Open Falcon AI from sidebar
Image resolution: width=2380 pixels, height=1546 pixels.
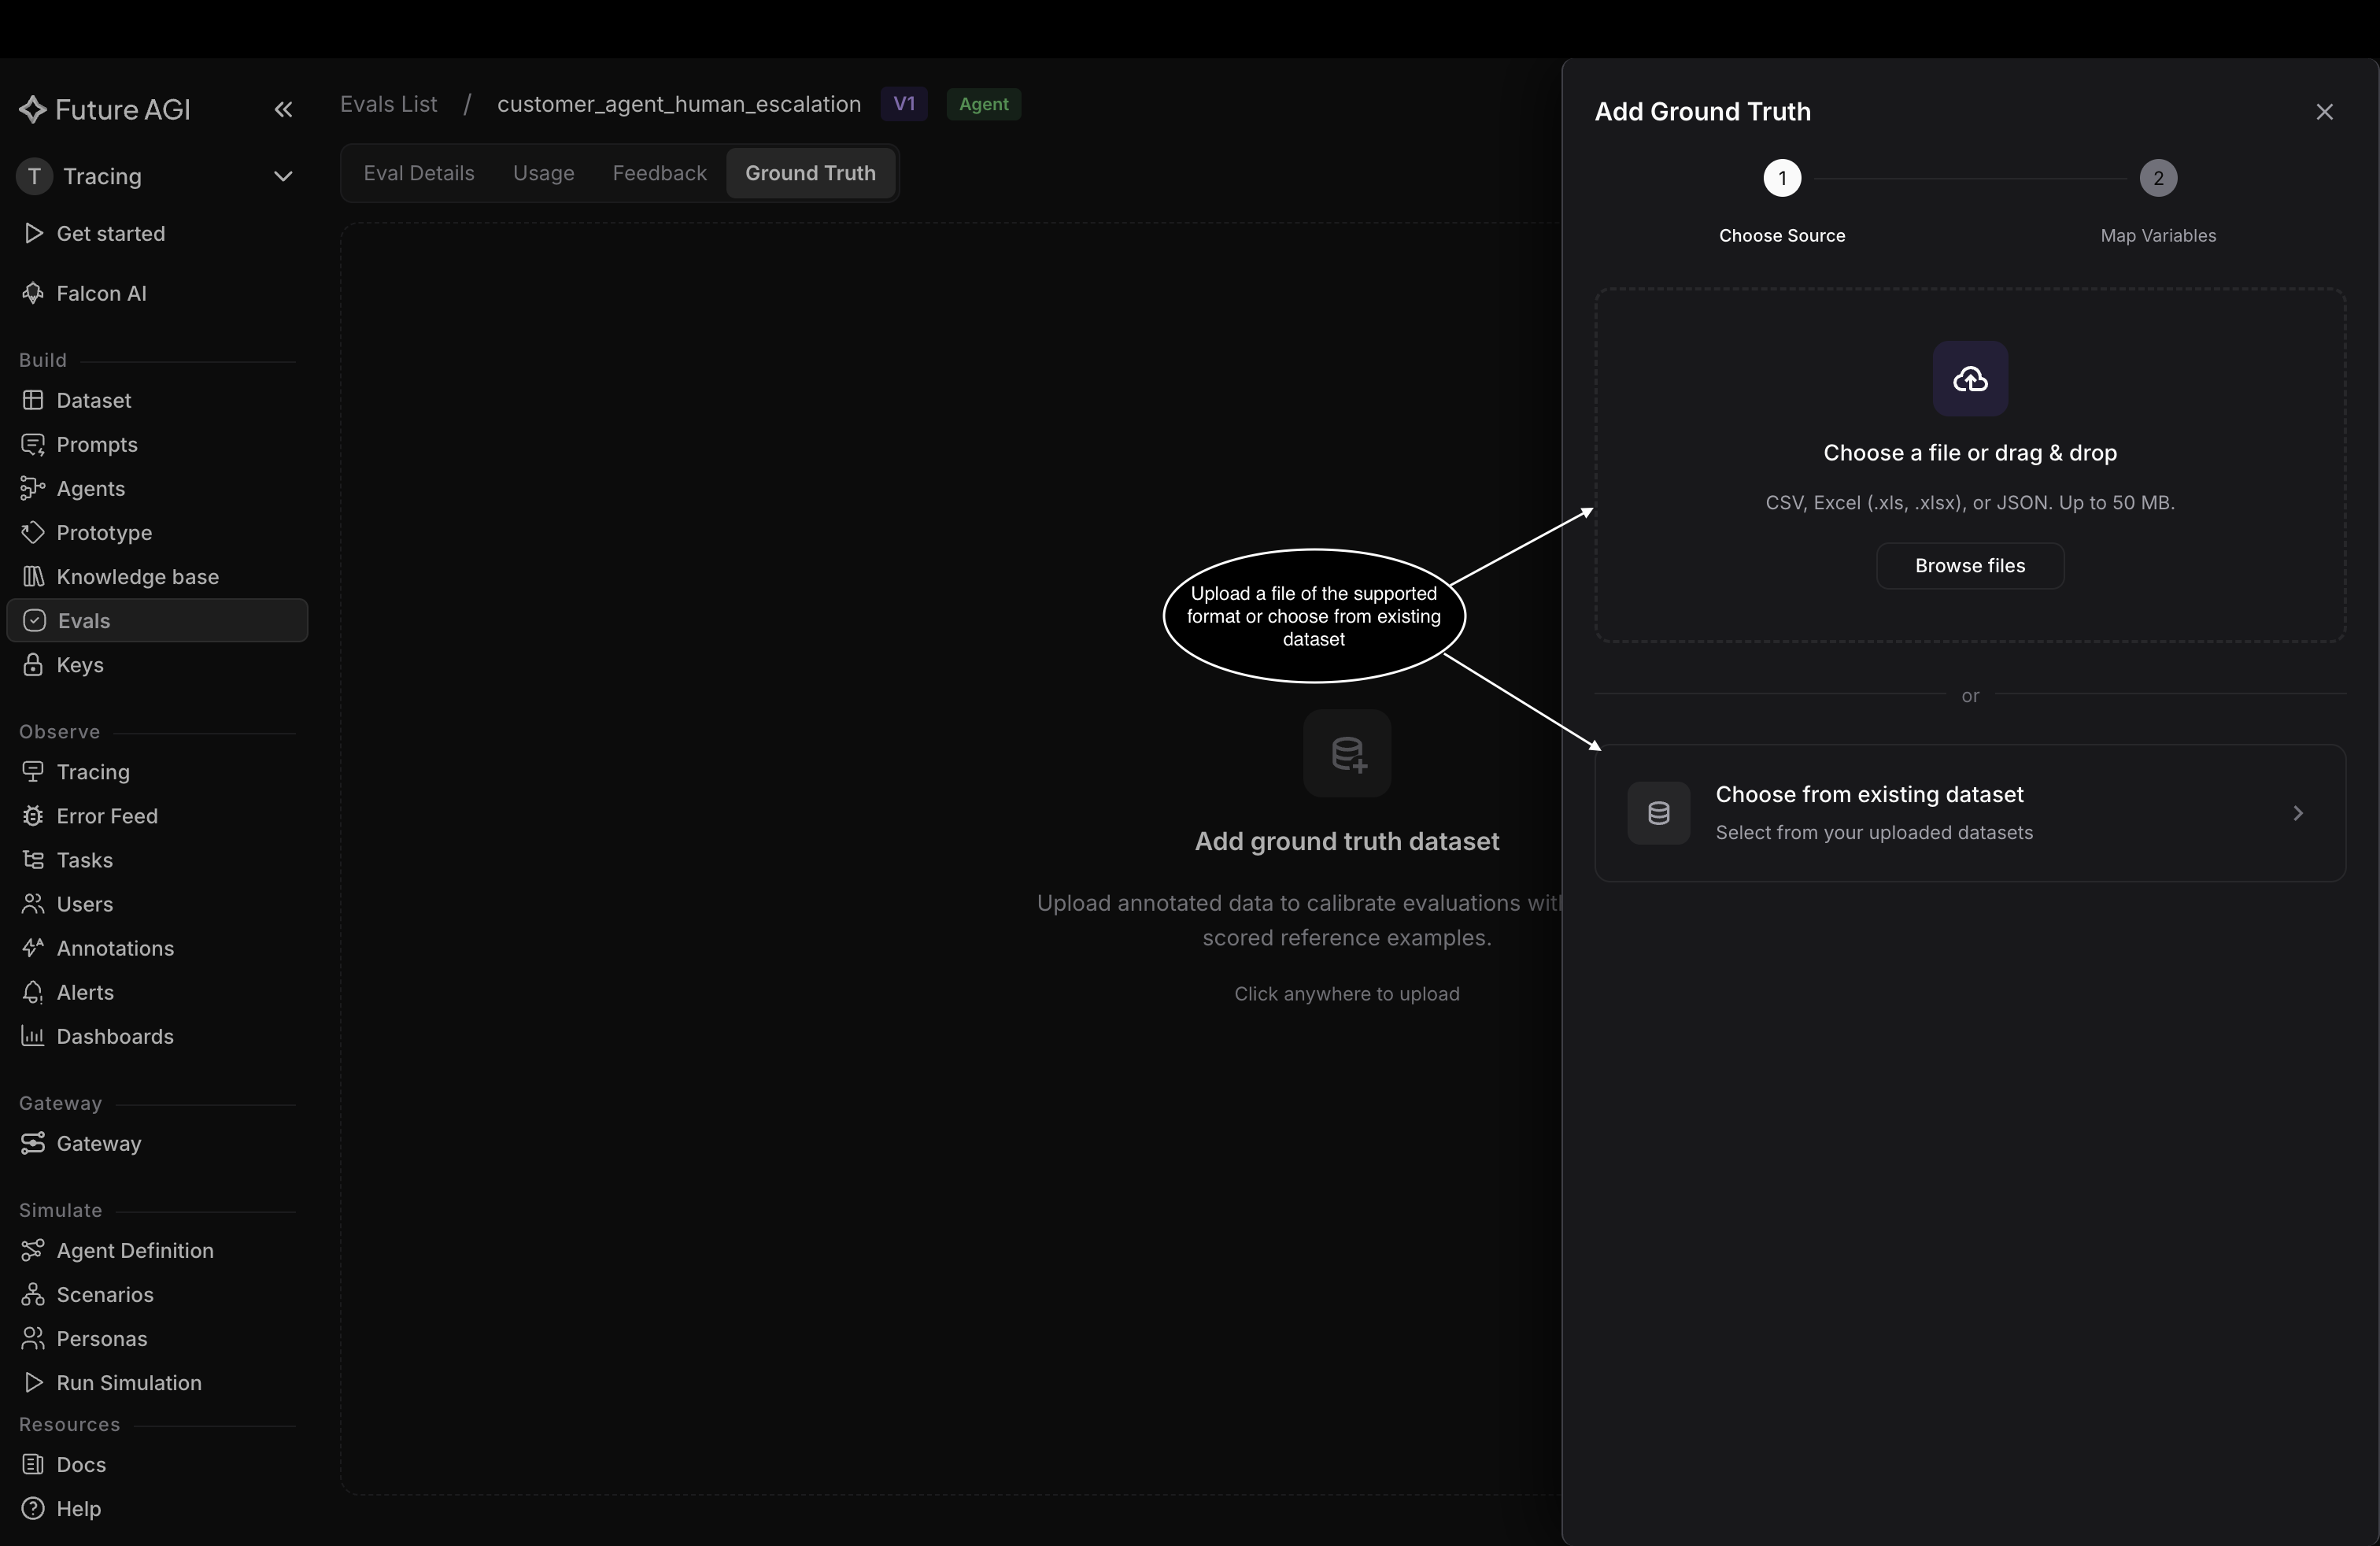(101, 293)
